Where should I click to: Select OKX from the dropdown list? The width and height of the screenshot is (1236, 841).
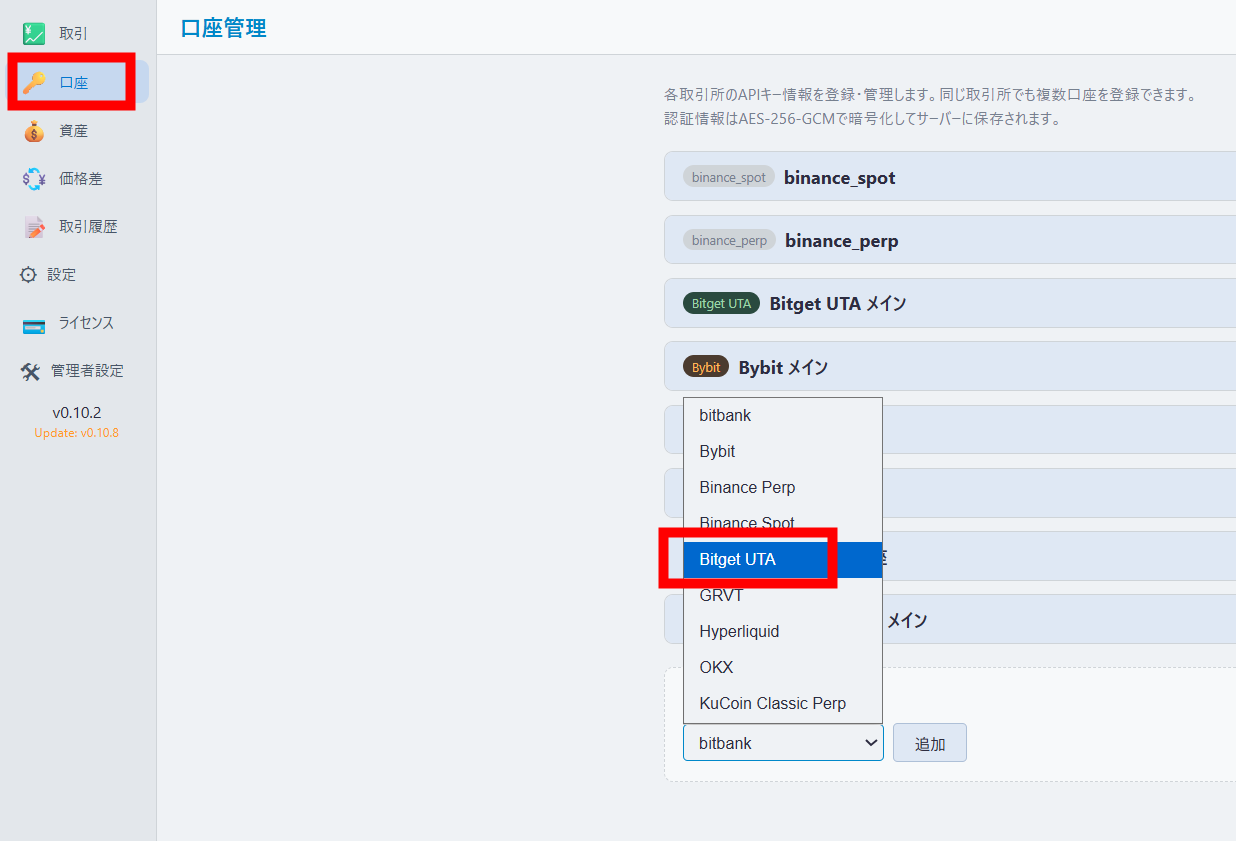tap(716, 668)
